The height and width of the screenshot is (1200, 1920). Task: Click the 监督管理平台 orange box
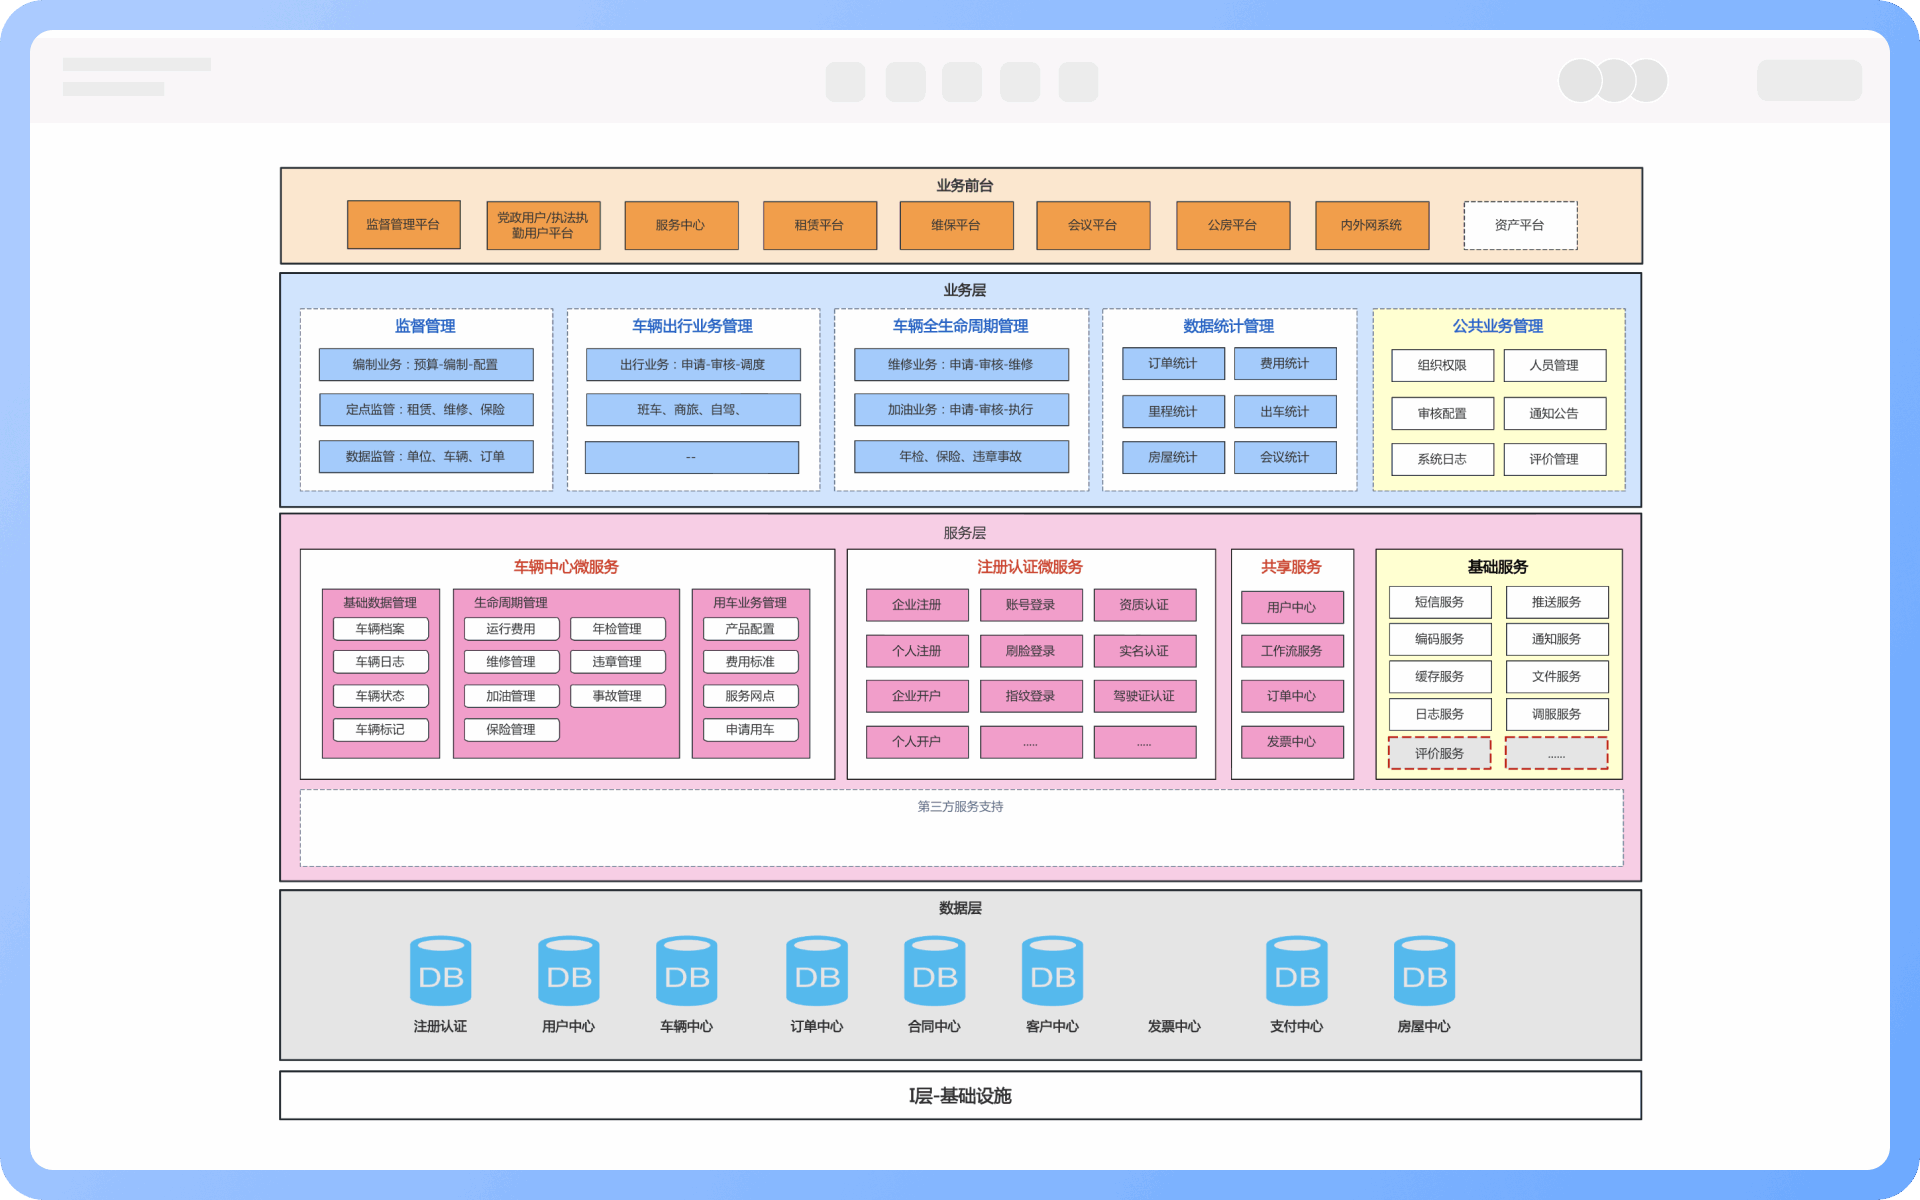point(403,225)
